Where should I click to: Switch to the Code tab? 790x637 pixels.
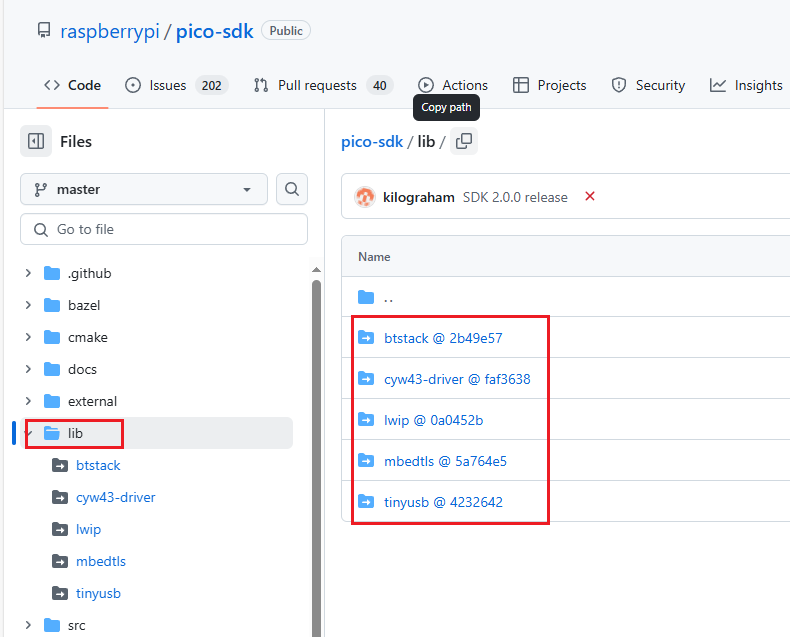(x=73, y=85)
